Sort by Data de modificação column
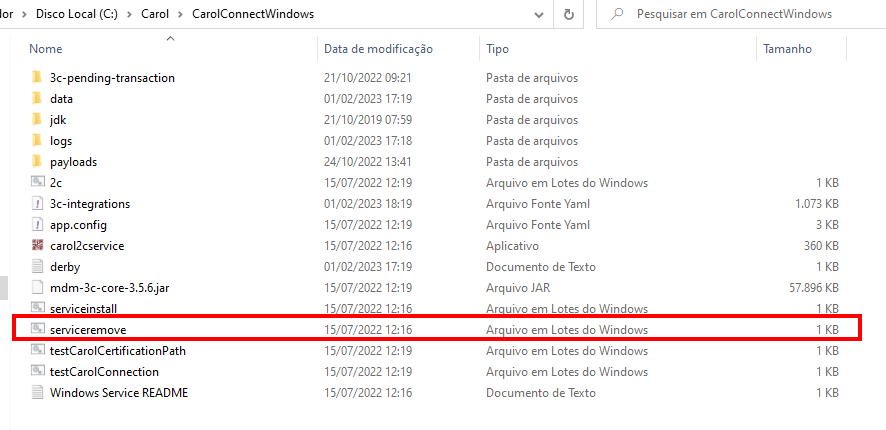Screen dimensions: 886x430 pos(378,49)
